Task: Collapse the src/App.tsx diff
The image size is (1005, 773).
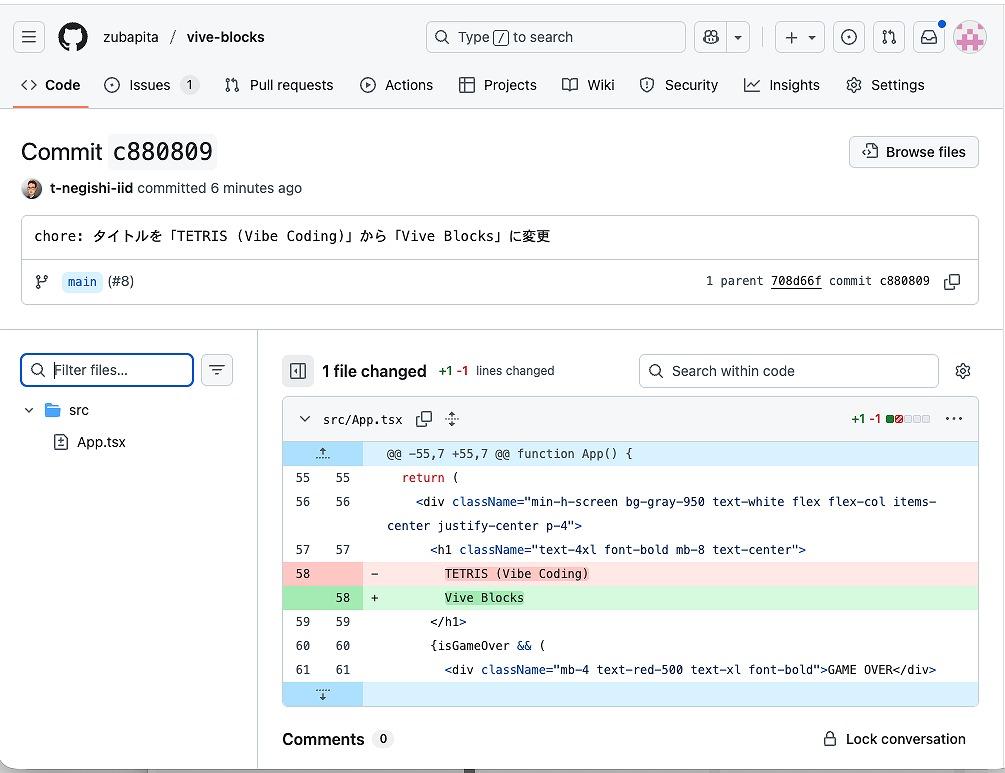Action: tap(304, 419)
